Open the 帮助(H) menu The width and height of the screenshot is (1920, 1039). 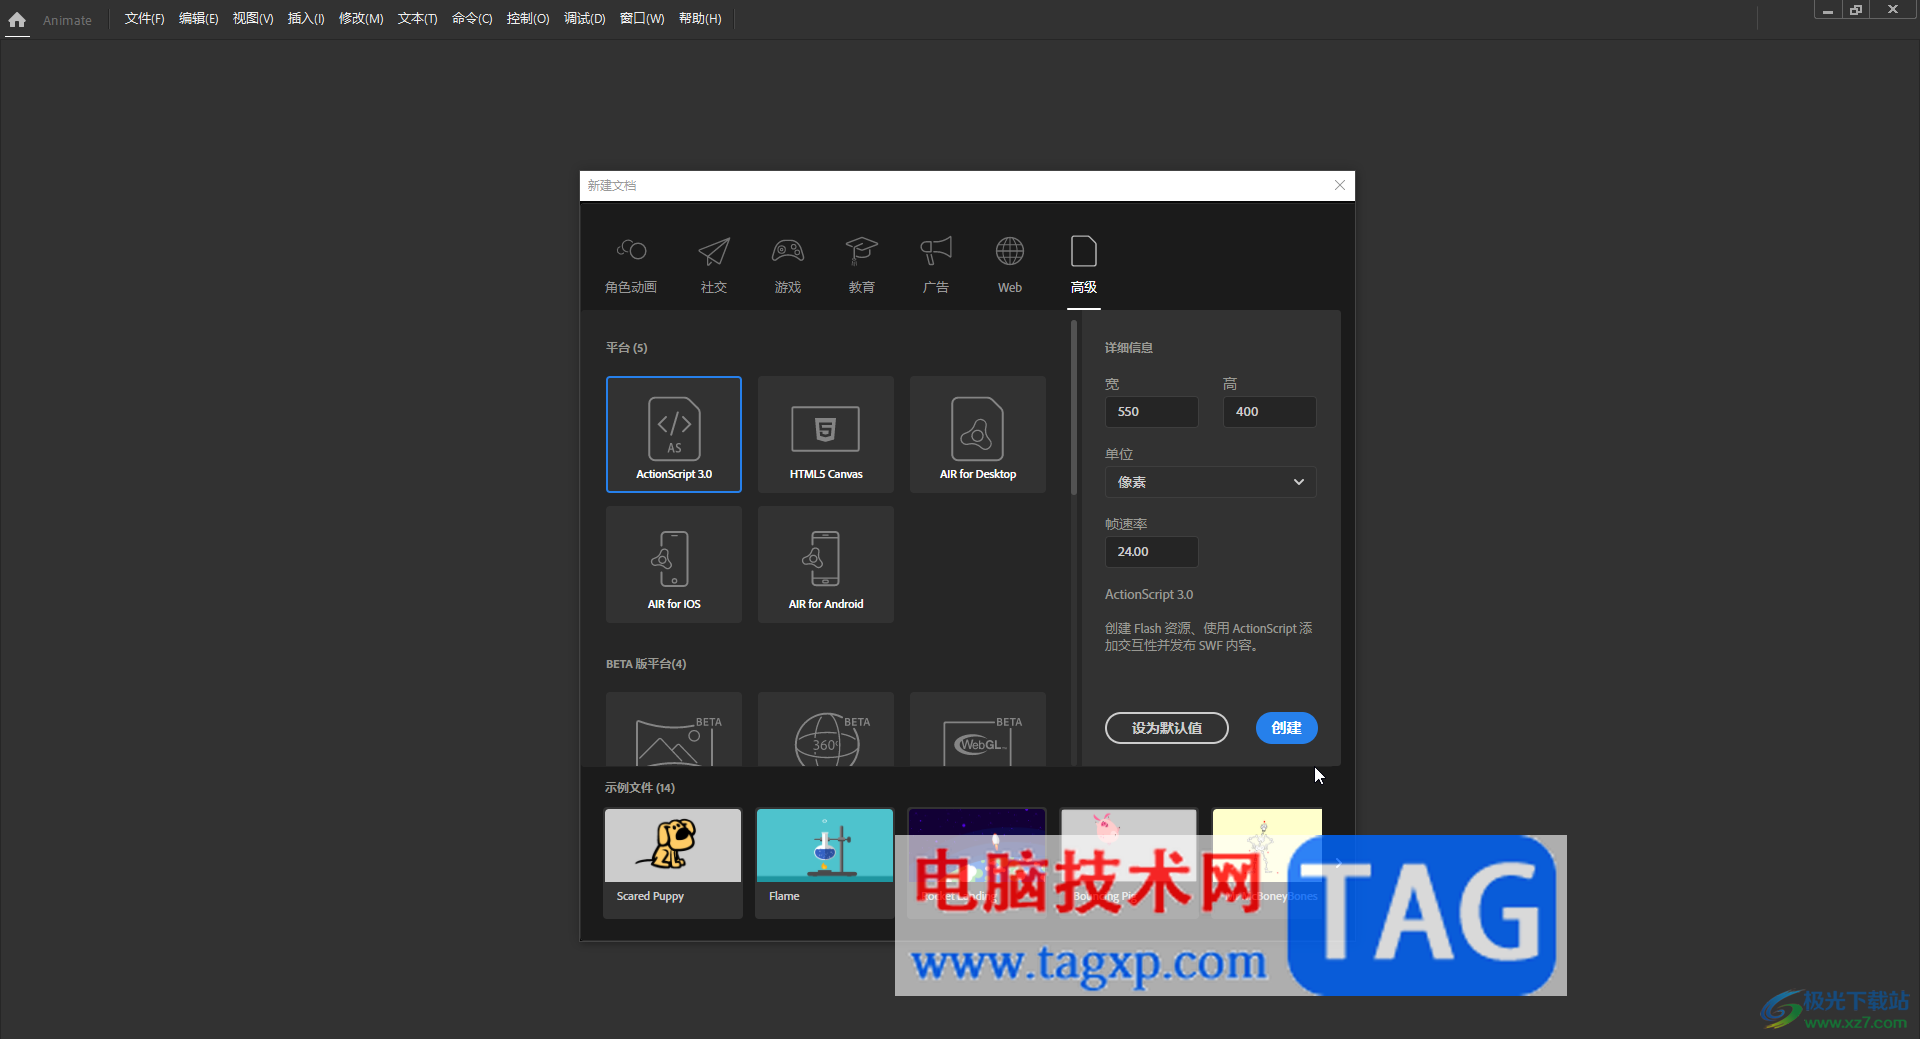pos(700,19)
